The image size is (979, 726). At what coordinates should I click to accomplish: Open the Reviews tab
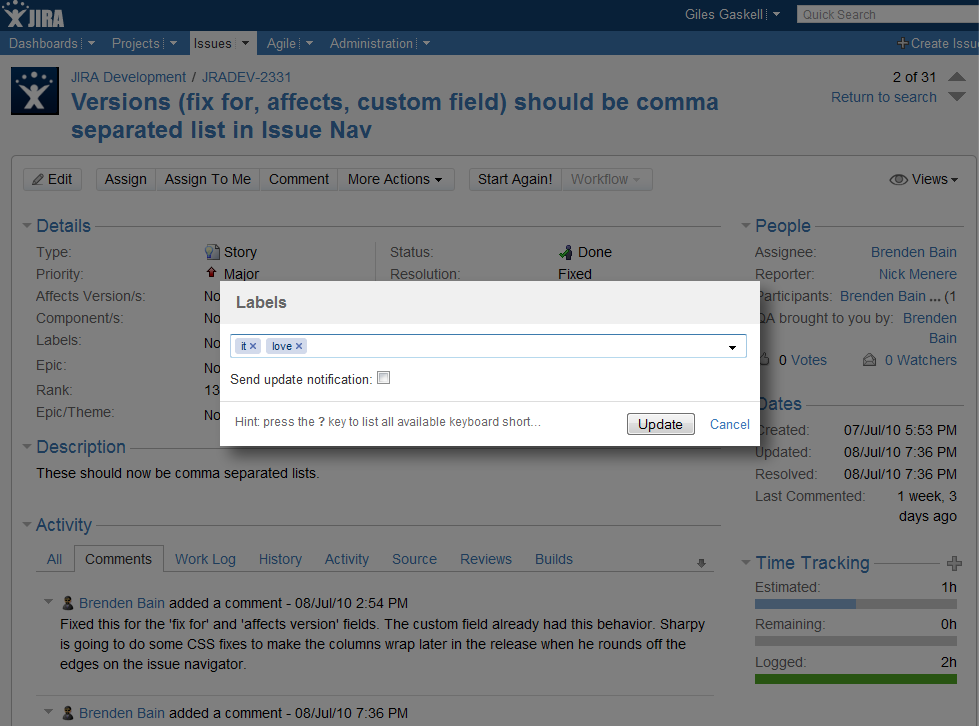(x=486, y=559)
